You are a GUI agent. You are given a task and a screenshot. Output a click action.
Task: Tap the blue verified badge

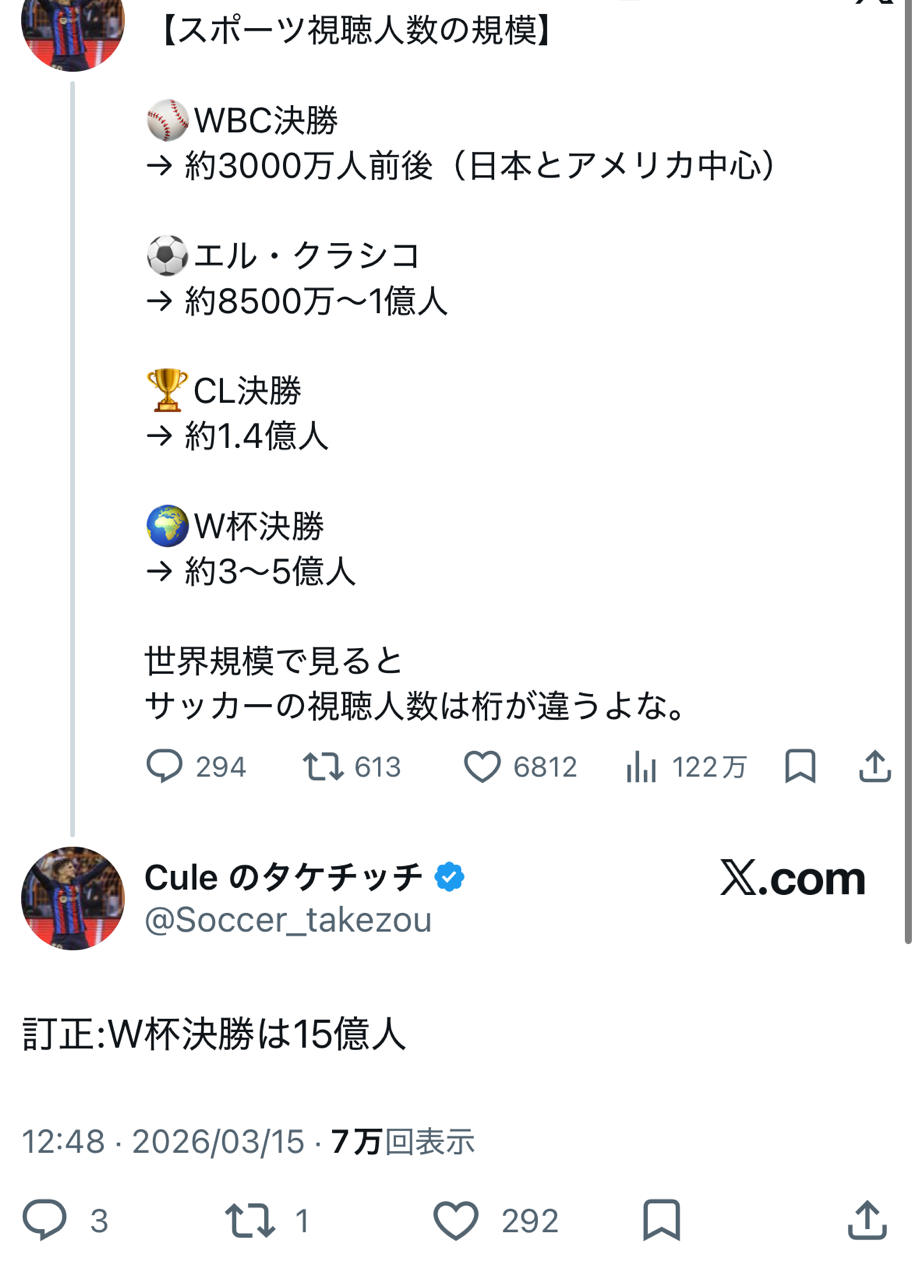pyautogui.click(x=450, y=878)
